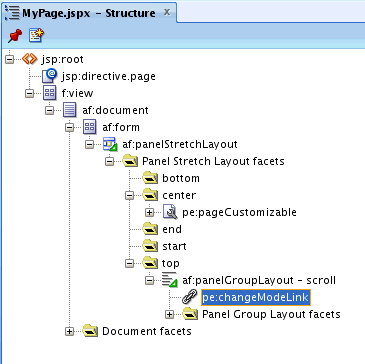Select the center facet label
Screen dimensions: 365x364
pyautogui.click(x=179, y=195)
